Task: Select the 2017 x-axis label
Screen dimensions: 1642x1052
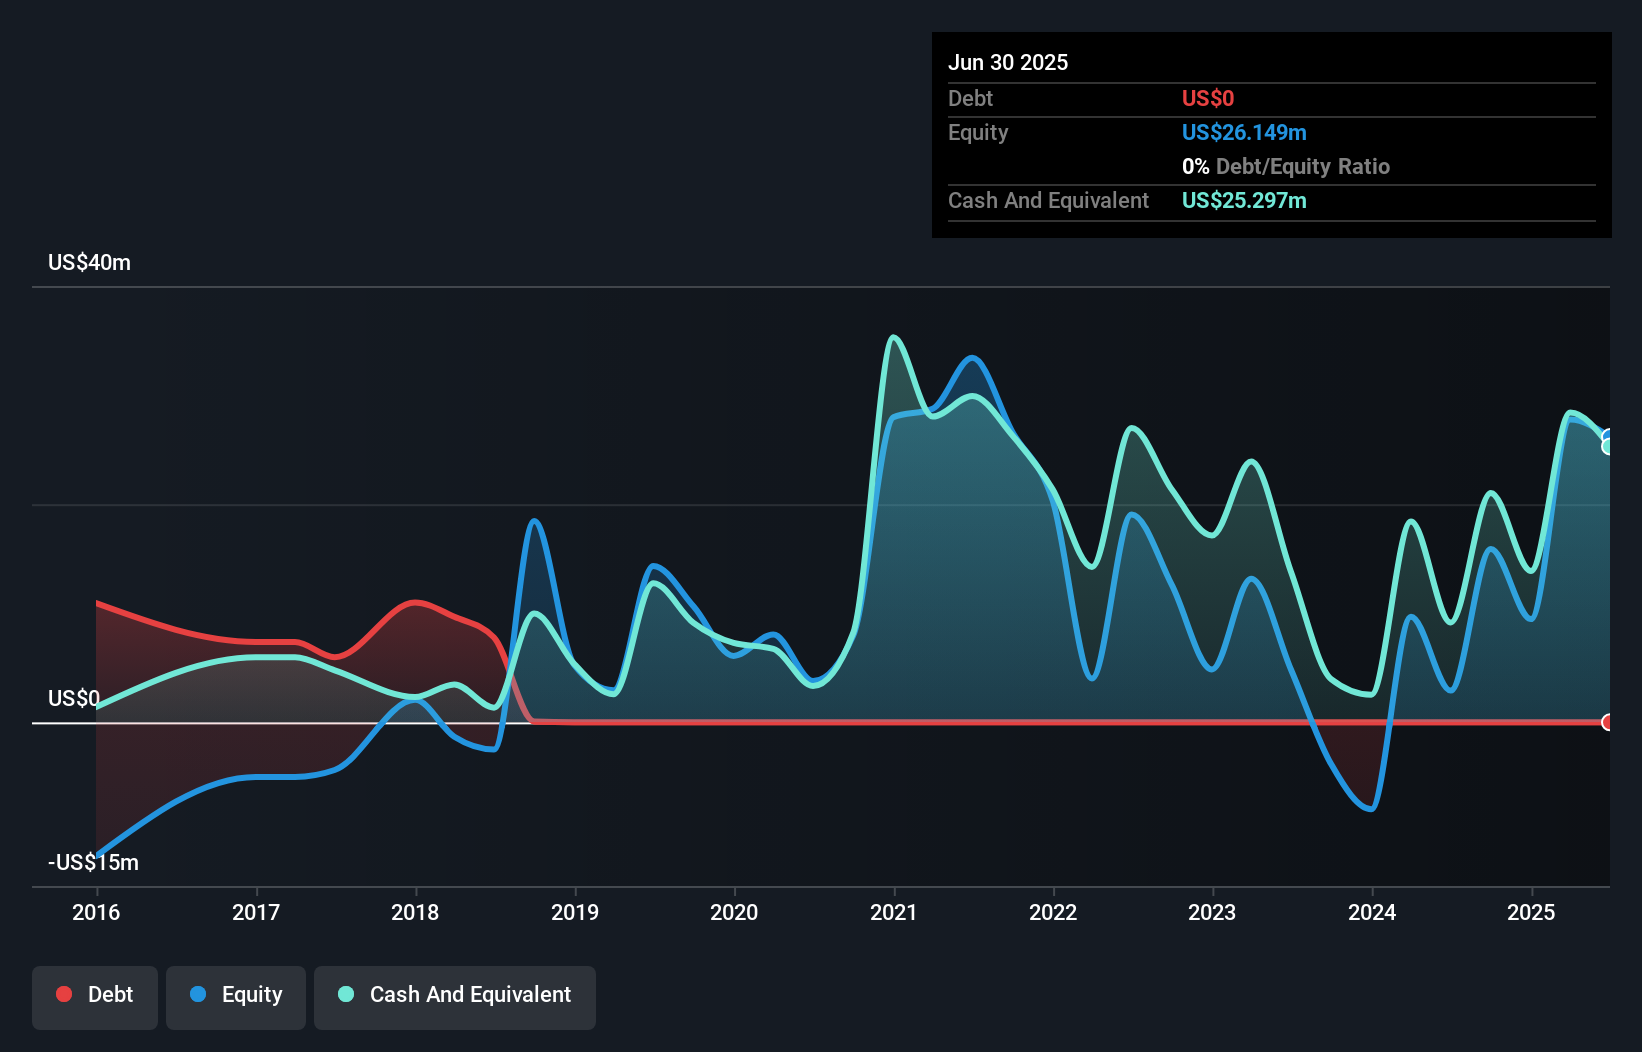Action: click(x=256, y=912)
